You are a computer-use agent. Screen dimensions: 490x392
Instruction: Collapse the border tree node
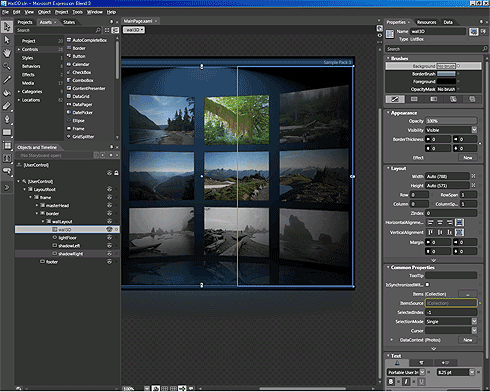(37, 213)
